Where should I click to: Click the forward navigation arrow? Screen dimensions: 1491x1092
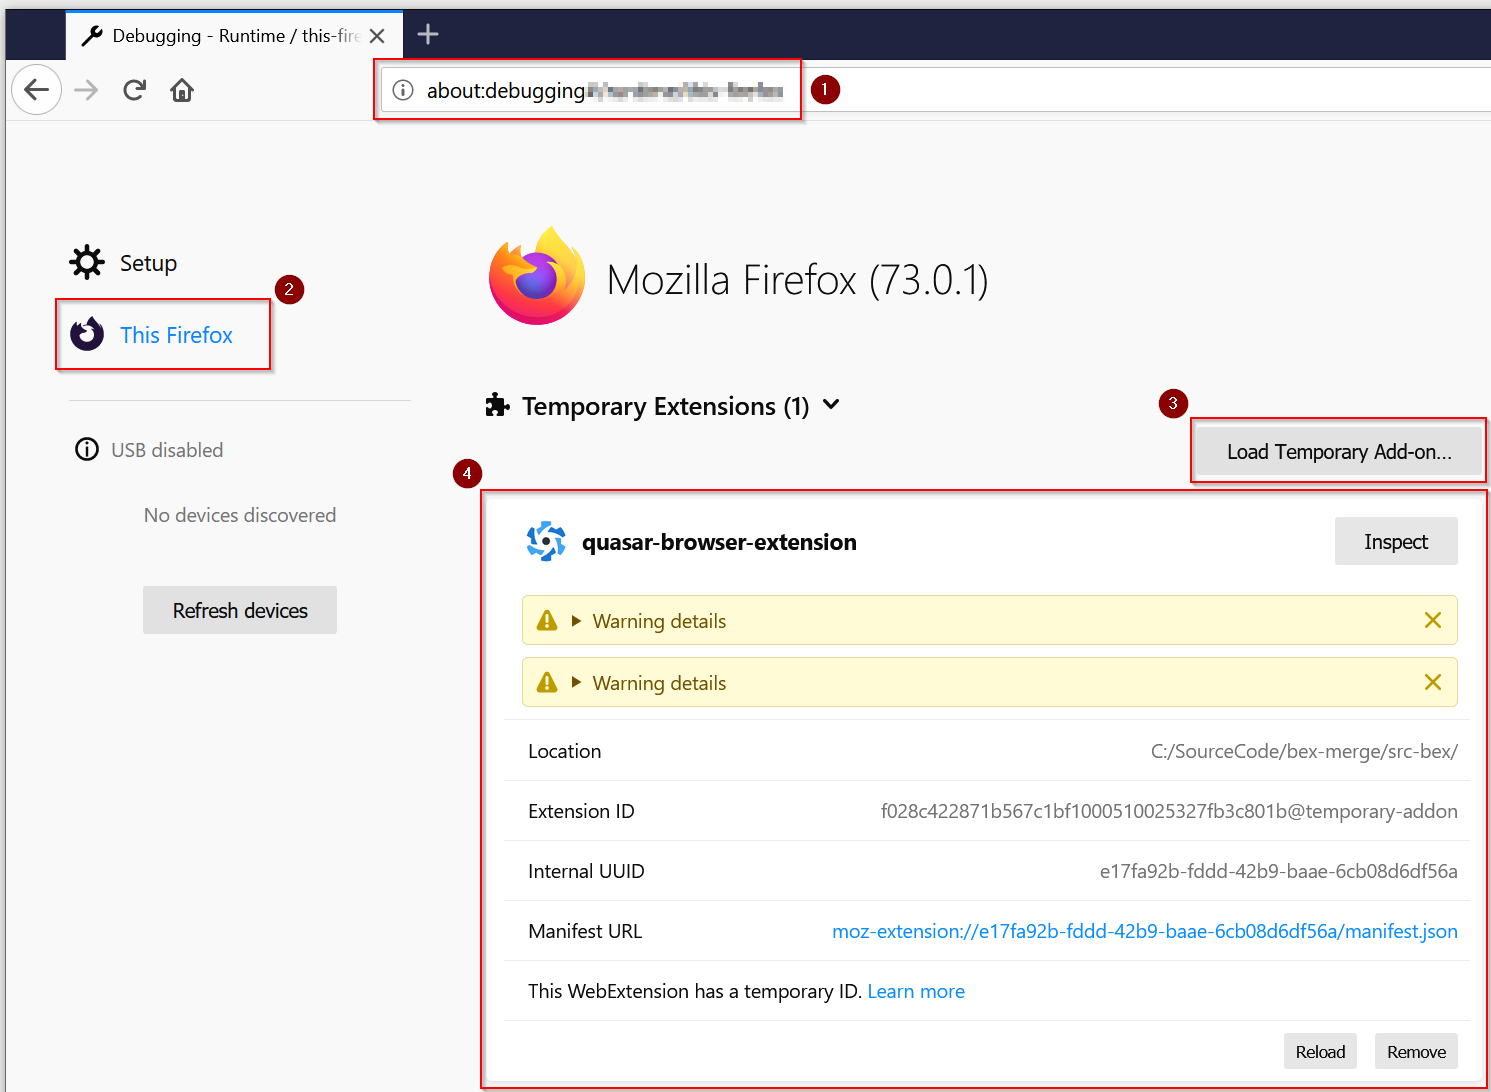click(87, 91)
